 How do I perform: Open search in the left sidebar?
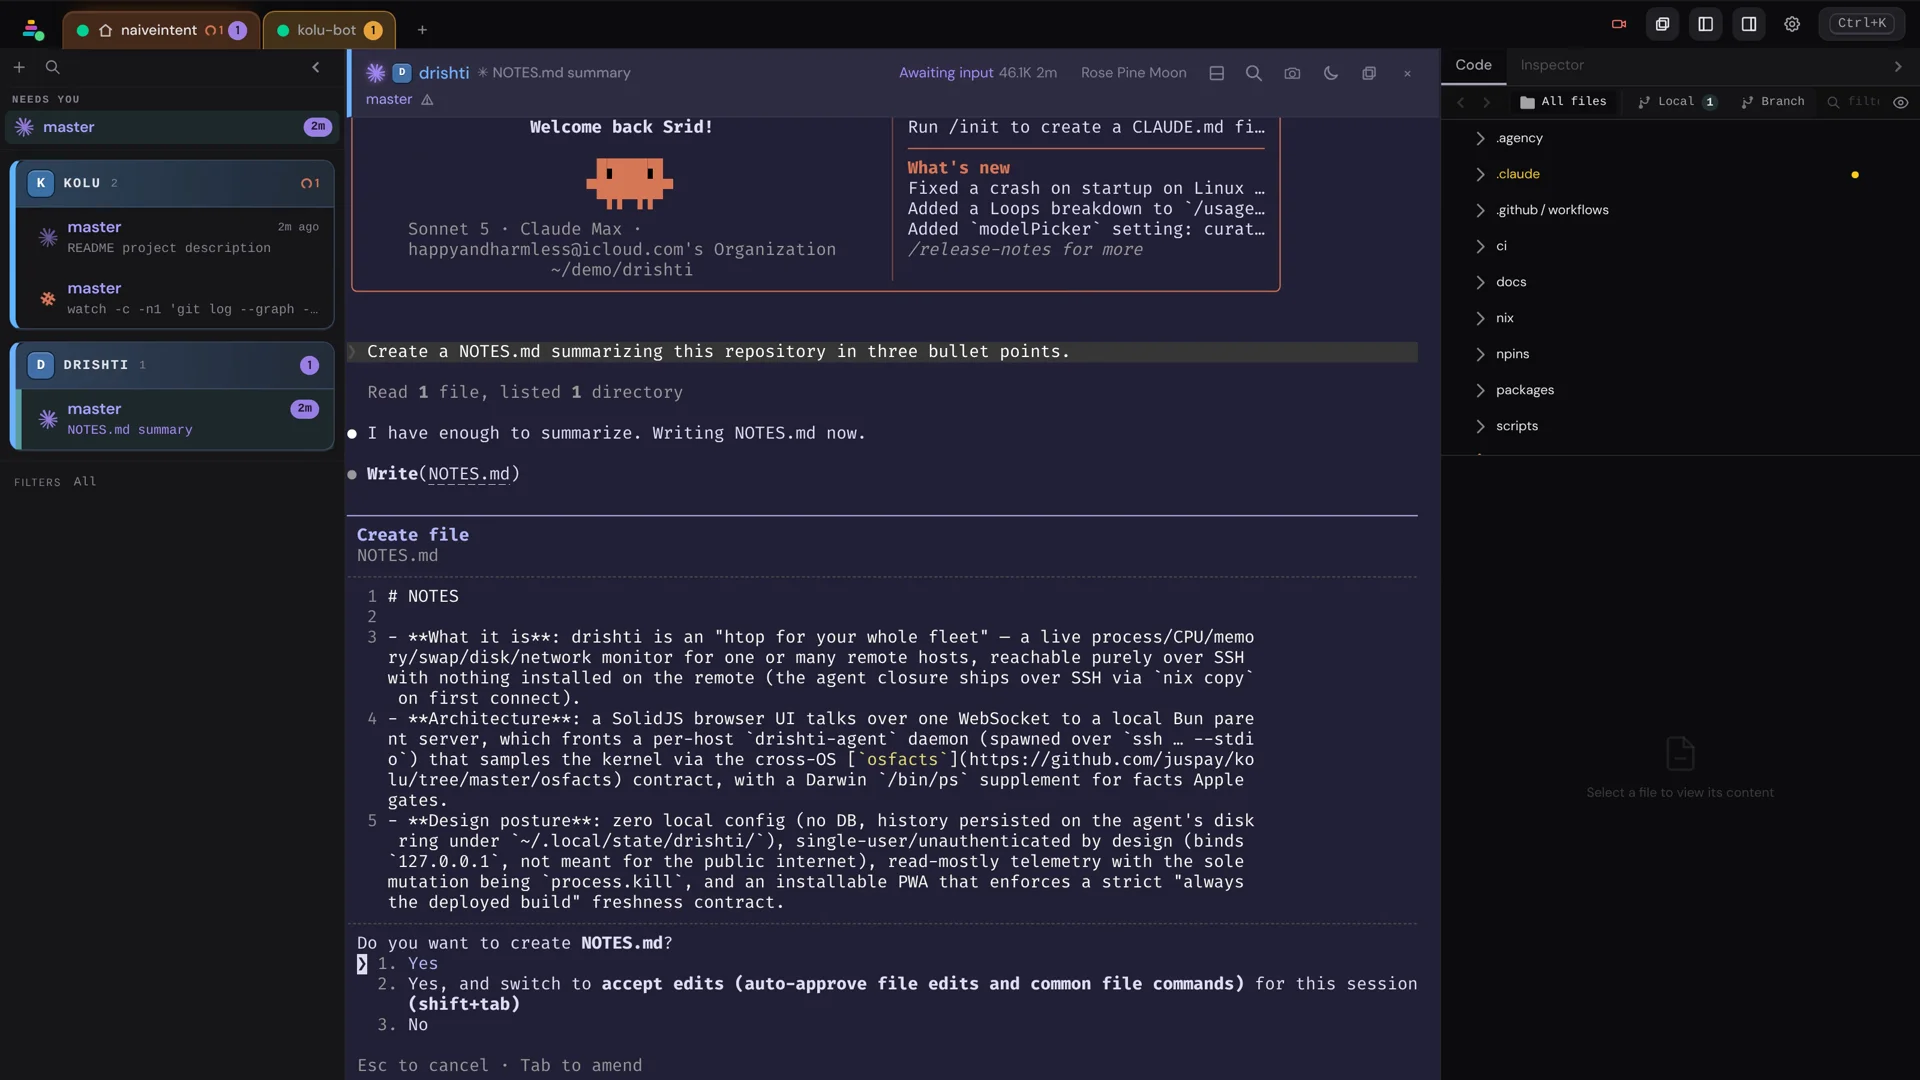[x=53, y=67]
